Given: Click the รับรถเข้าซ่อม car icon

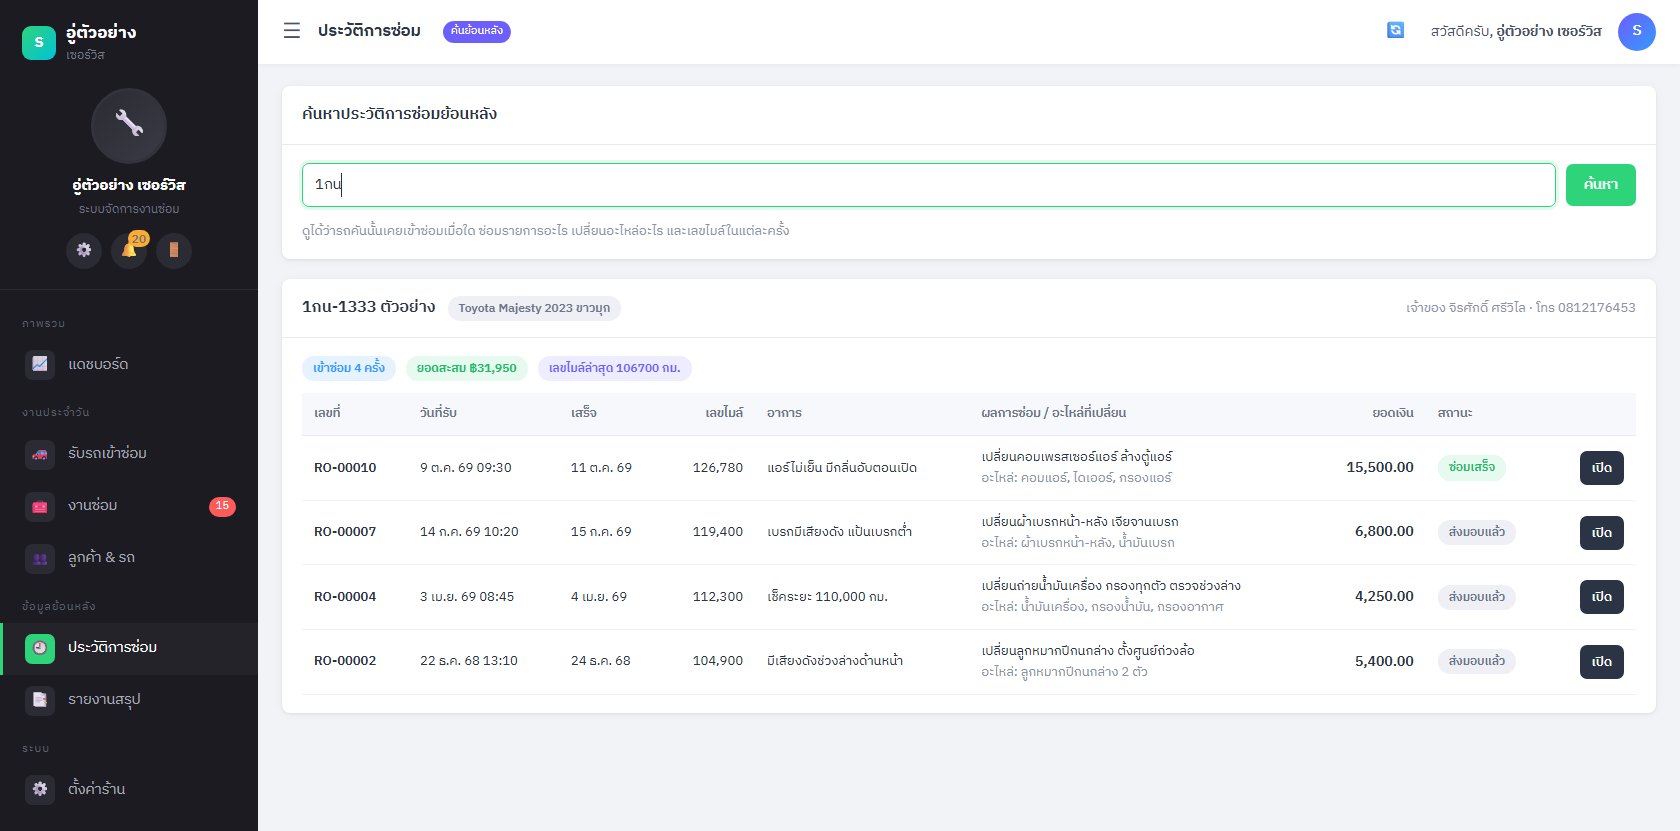Looking at the screenshot, I should (40, 454).
